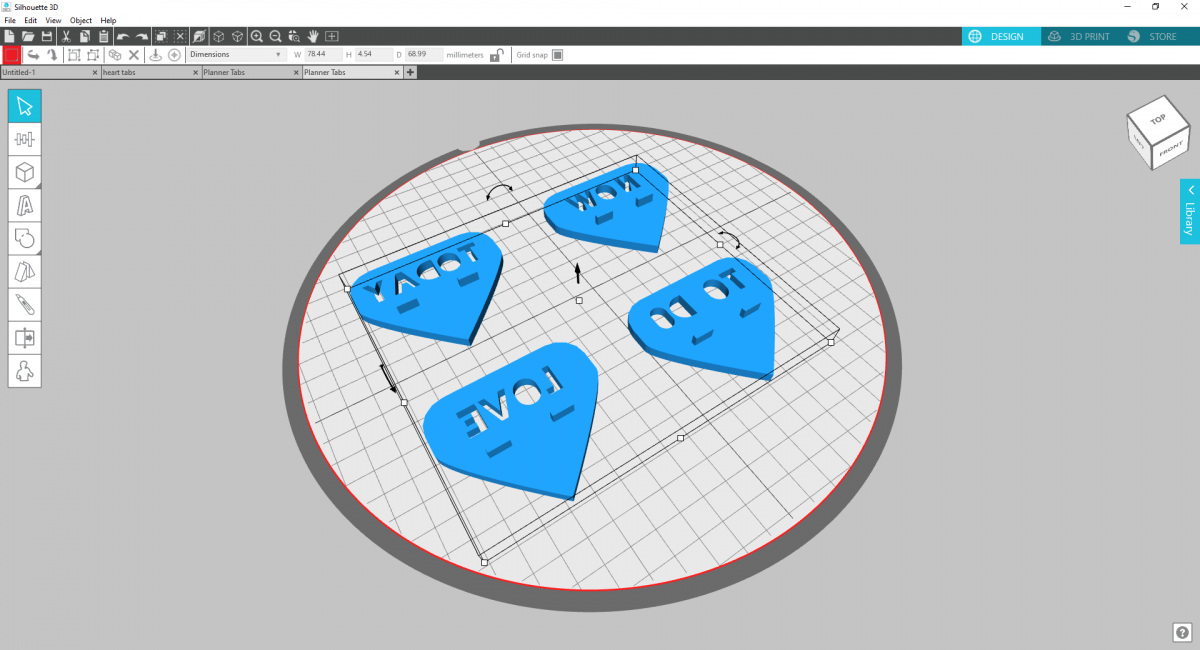Cut selection with the scissors icon
This screenshot has height=650, width=1200.
66,36
